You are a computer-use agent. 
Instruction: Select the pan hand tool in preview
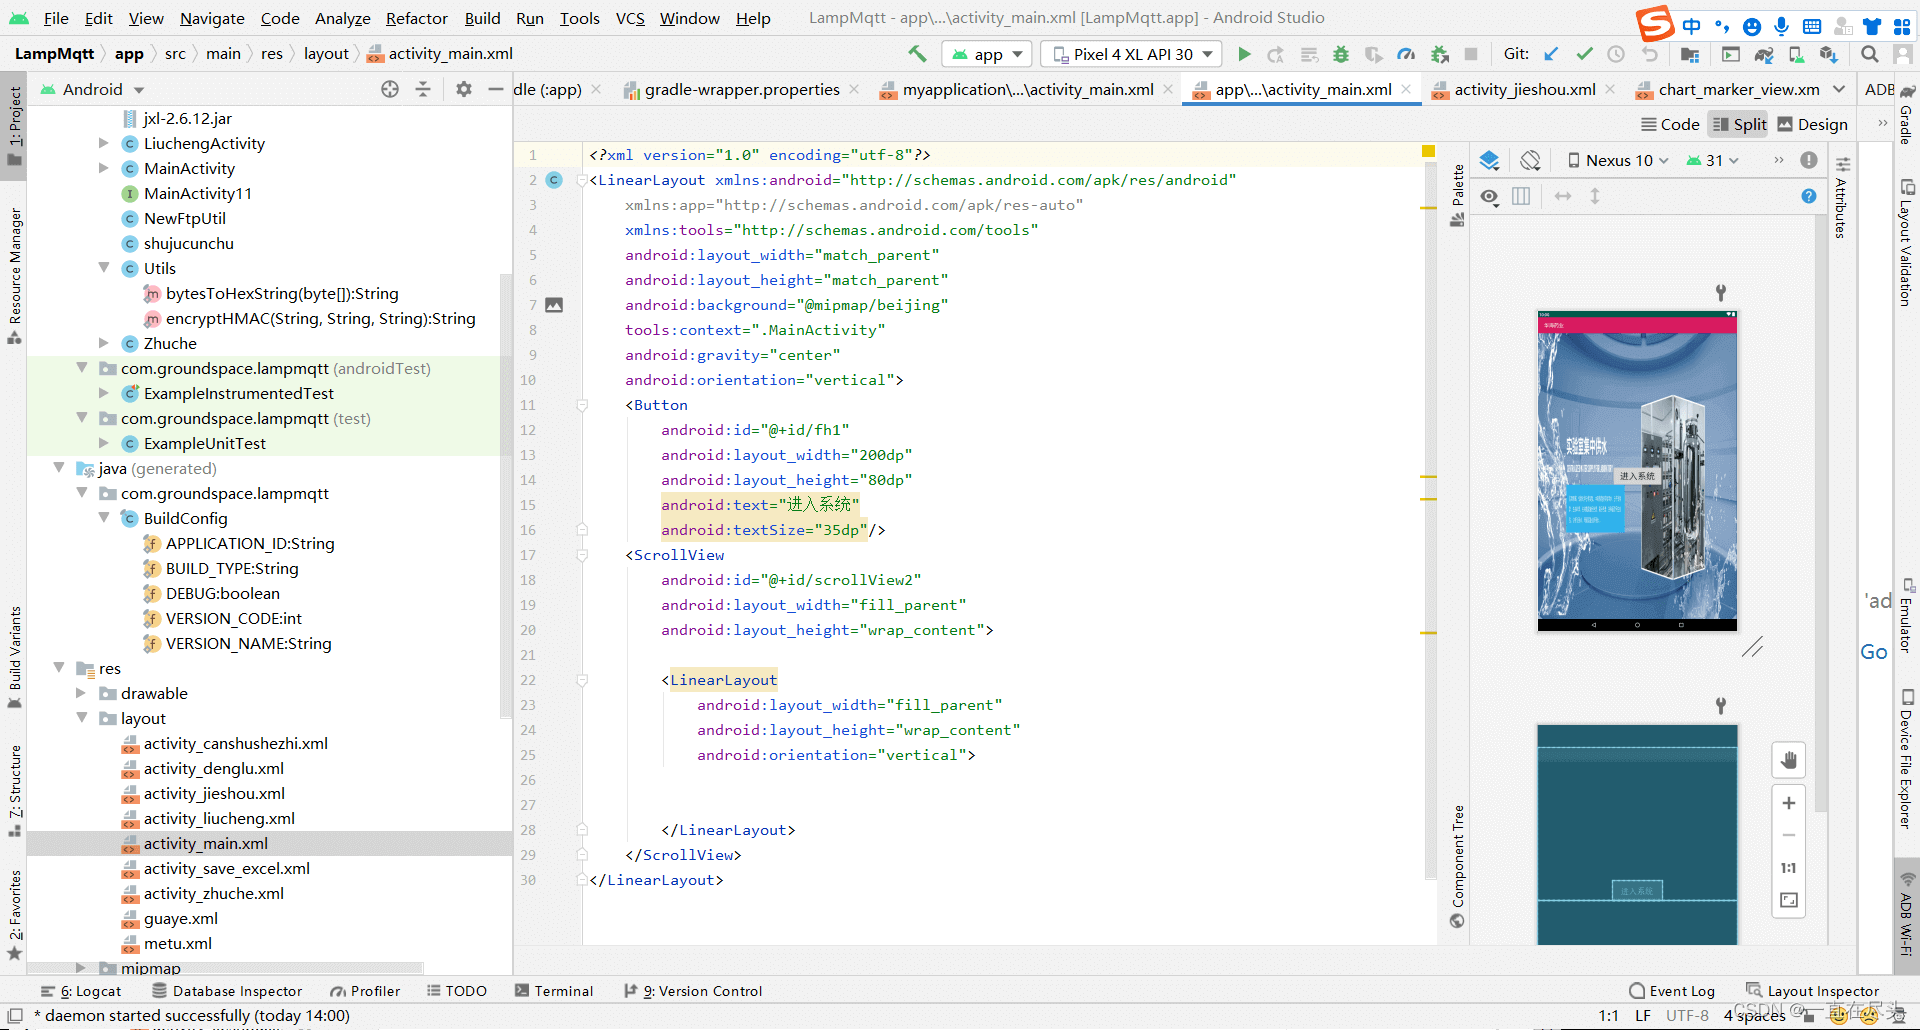click(1789, 760)
